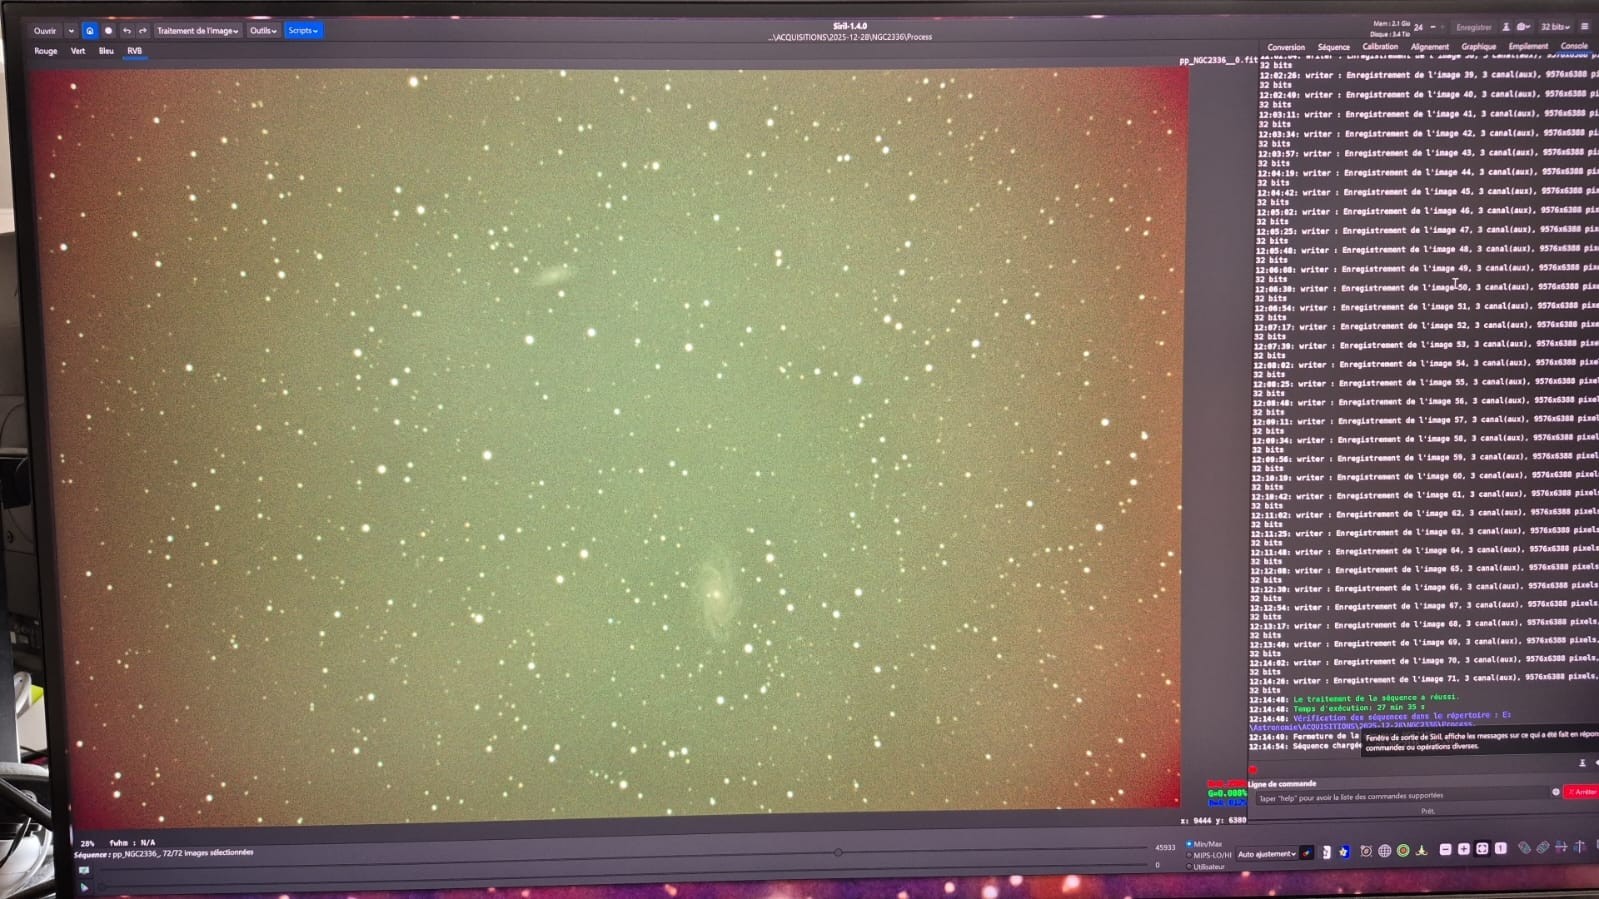Click the rotate right icon
The height and width of the screenshot is (899, 1599).
1543,848
